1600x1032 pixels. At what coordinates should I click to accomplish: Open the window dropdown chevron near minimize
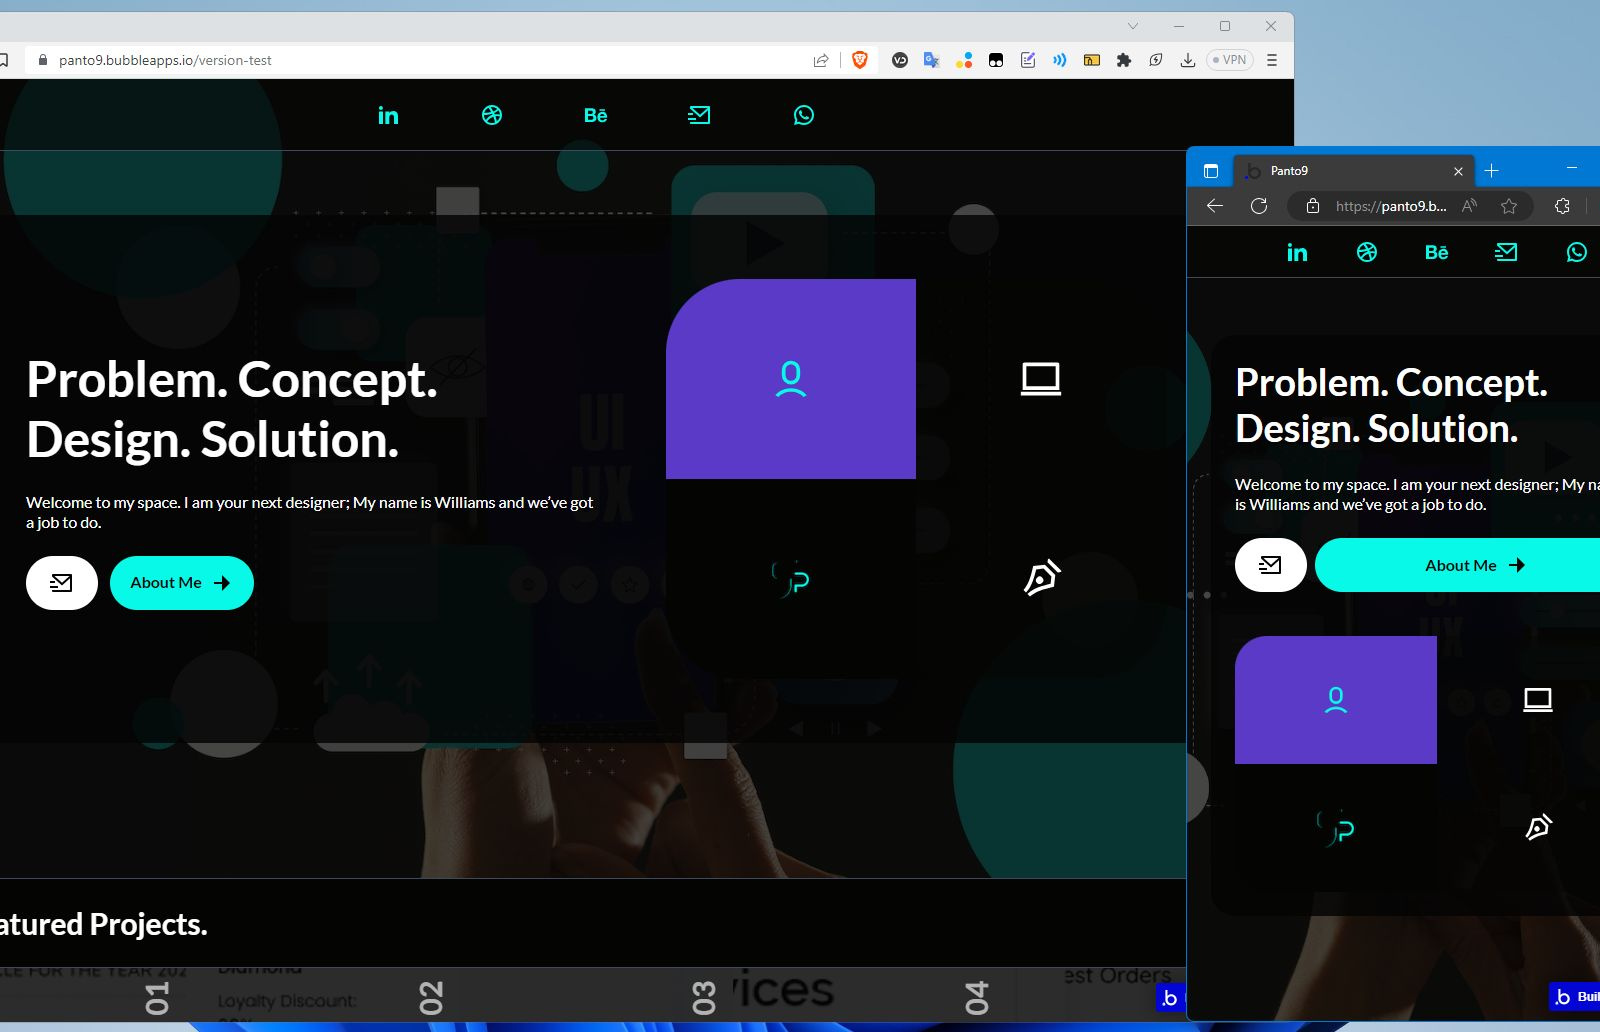pyautogui.click(x=1132, y=25)
